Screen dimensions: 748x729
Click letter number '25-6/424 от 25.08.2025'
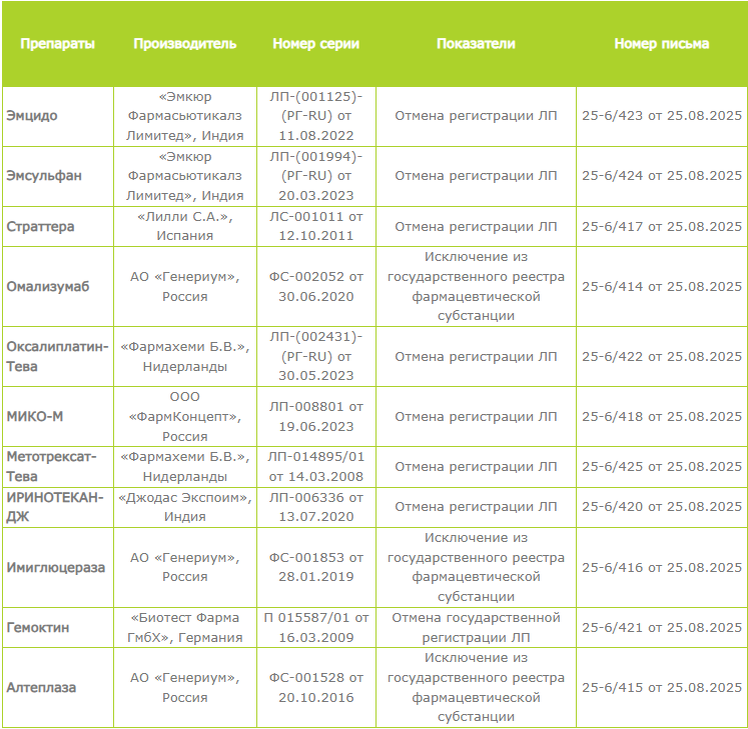coord(662,176)
